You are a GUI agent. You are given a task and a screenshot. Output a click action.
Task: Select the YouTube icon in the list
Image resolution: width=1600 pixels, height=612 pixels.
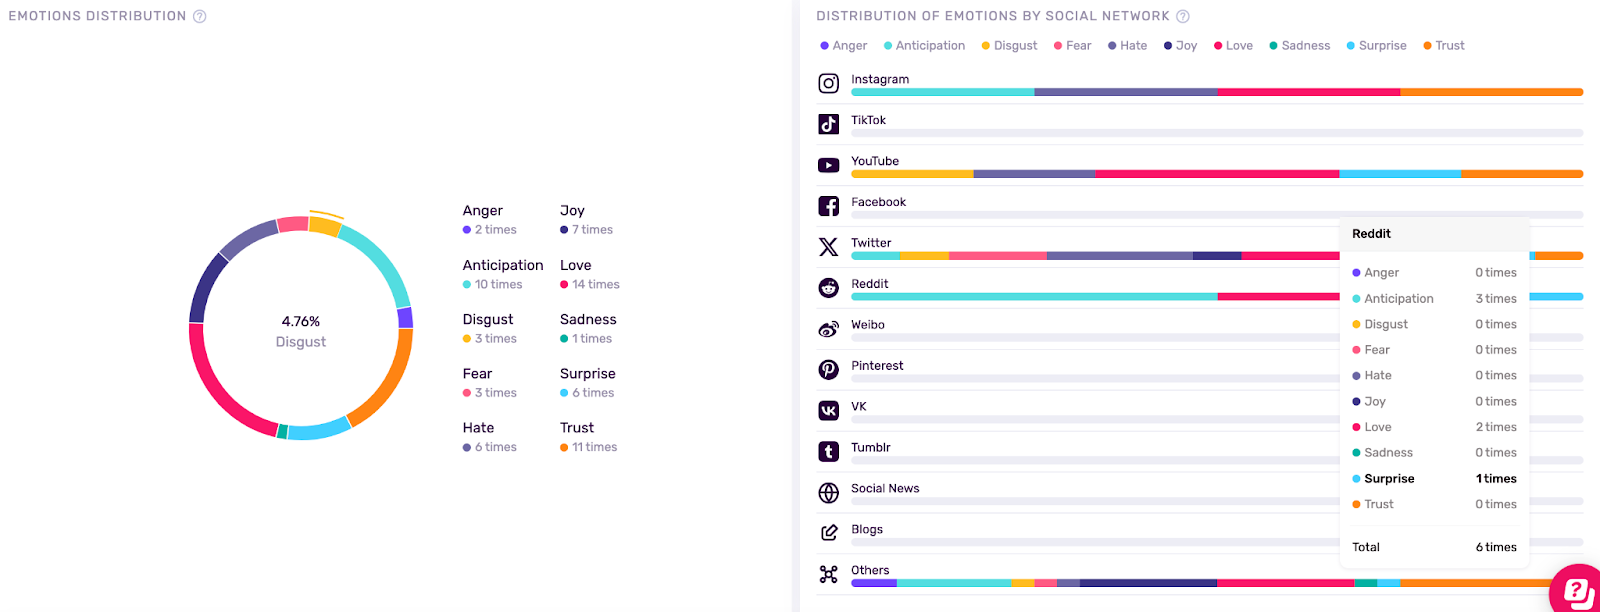pos(828,165)
